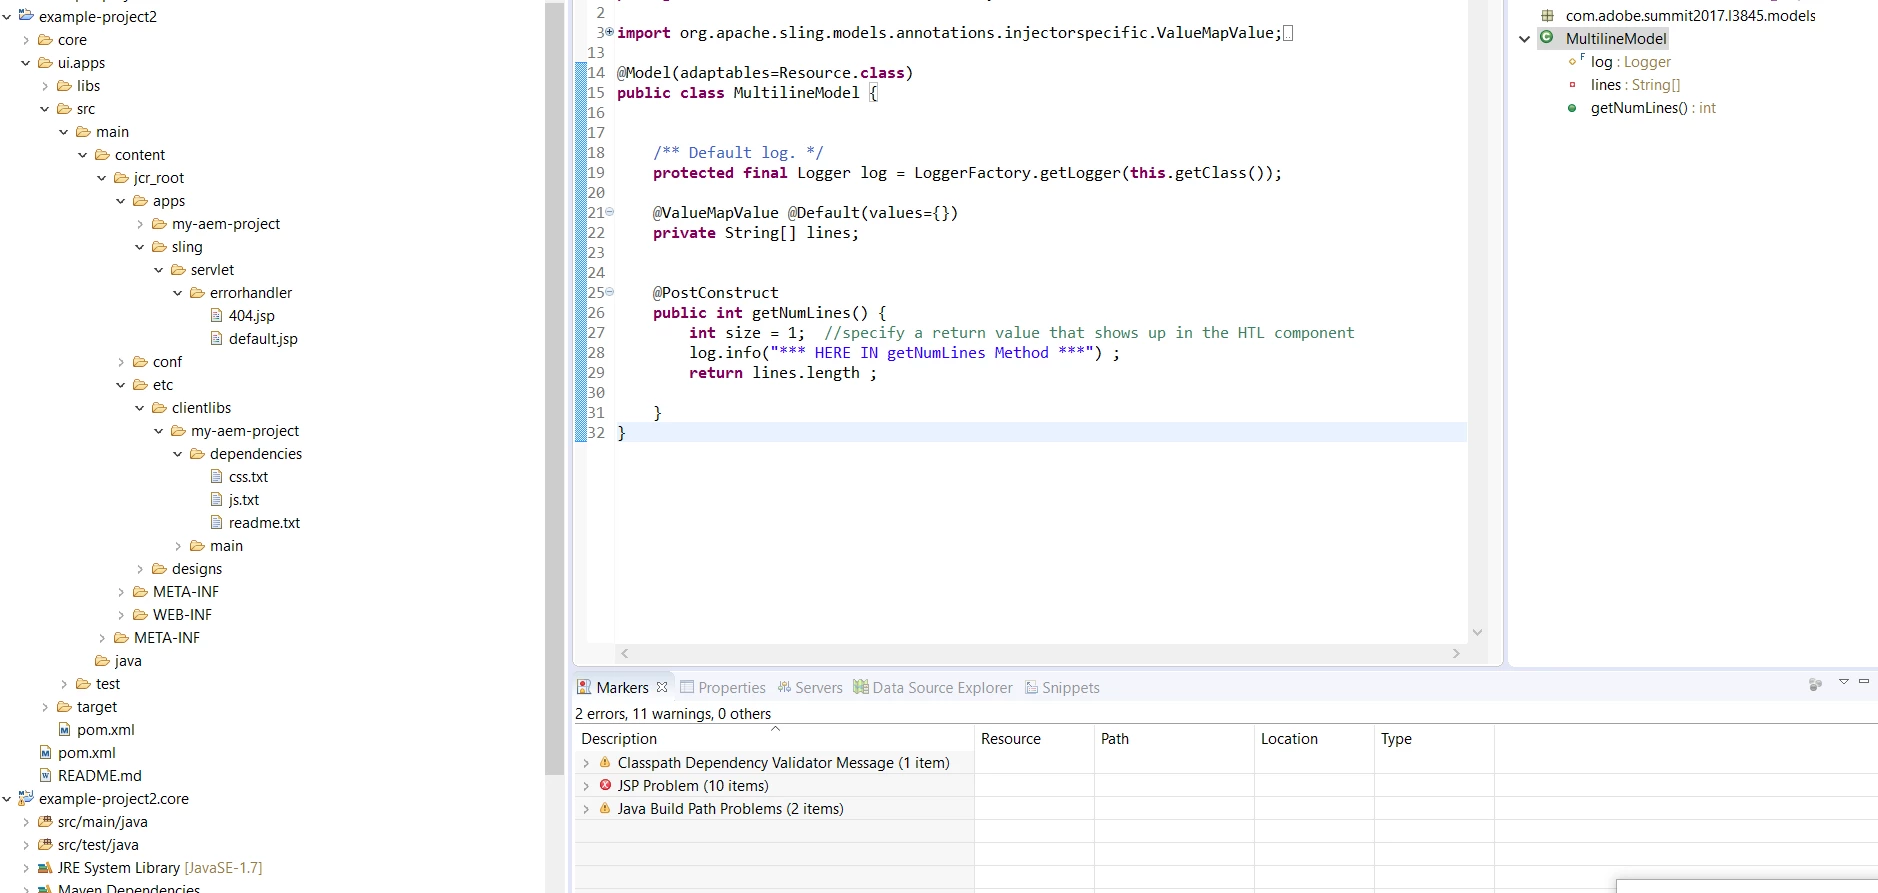Screen dimensions: 1878x893
Task: Click the package icon in Outline view
Action: point(1548,16)
